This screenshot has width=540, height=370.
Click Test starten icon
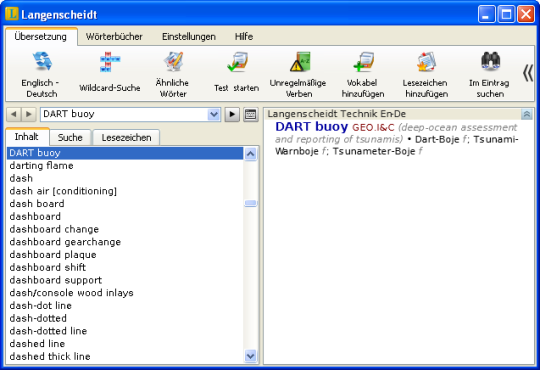[237, 62]
